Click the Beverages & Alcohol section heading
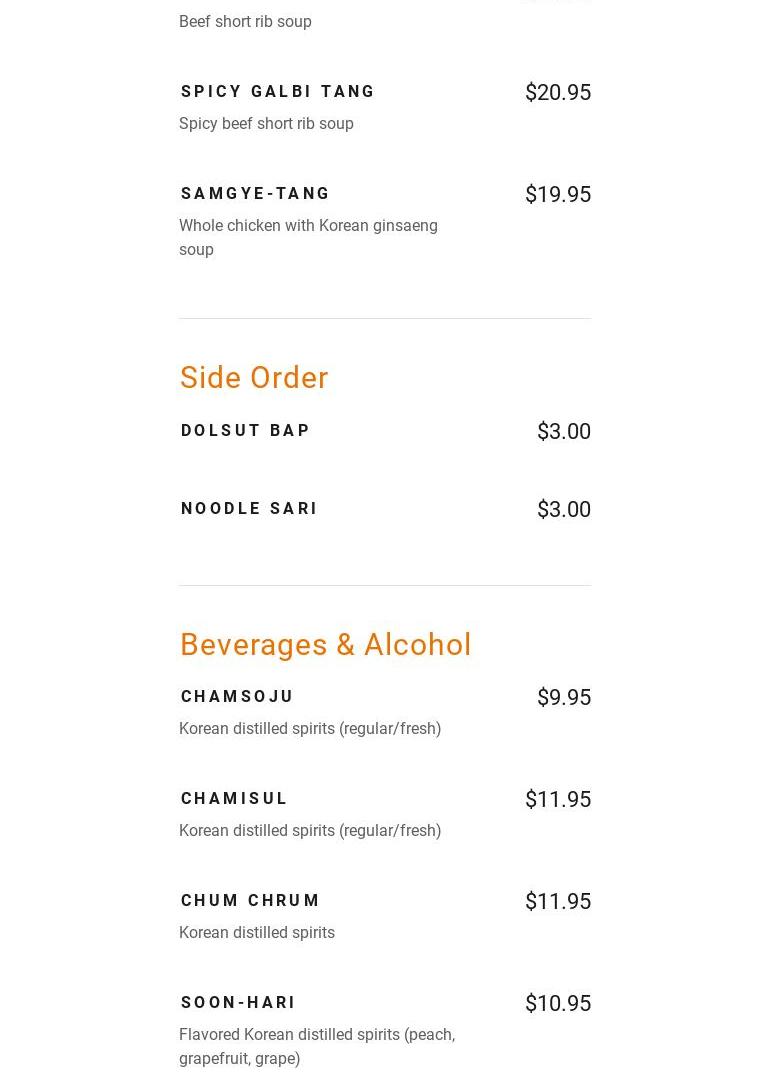This screenshot has width=770, height=1084. pyautogui.click(x=325, y=645)
